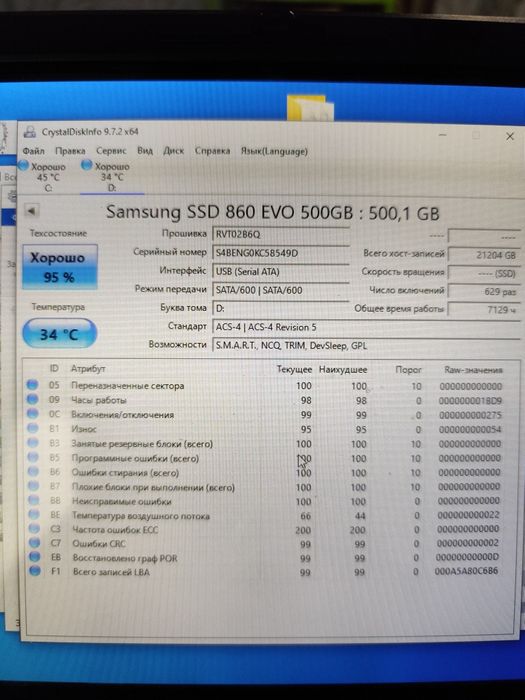Click status icon of Ошибки стирания row

(33, 471)
